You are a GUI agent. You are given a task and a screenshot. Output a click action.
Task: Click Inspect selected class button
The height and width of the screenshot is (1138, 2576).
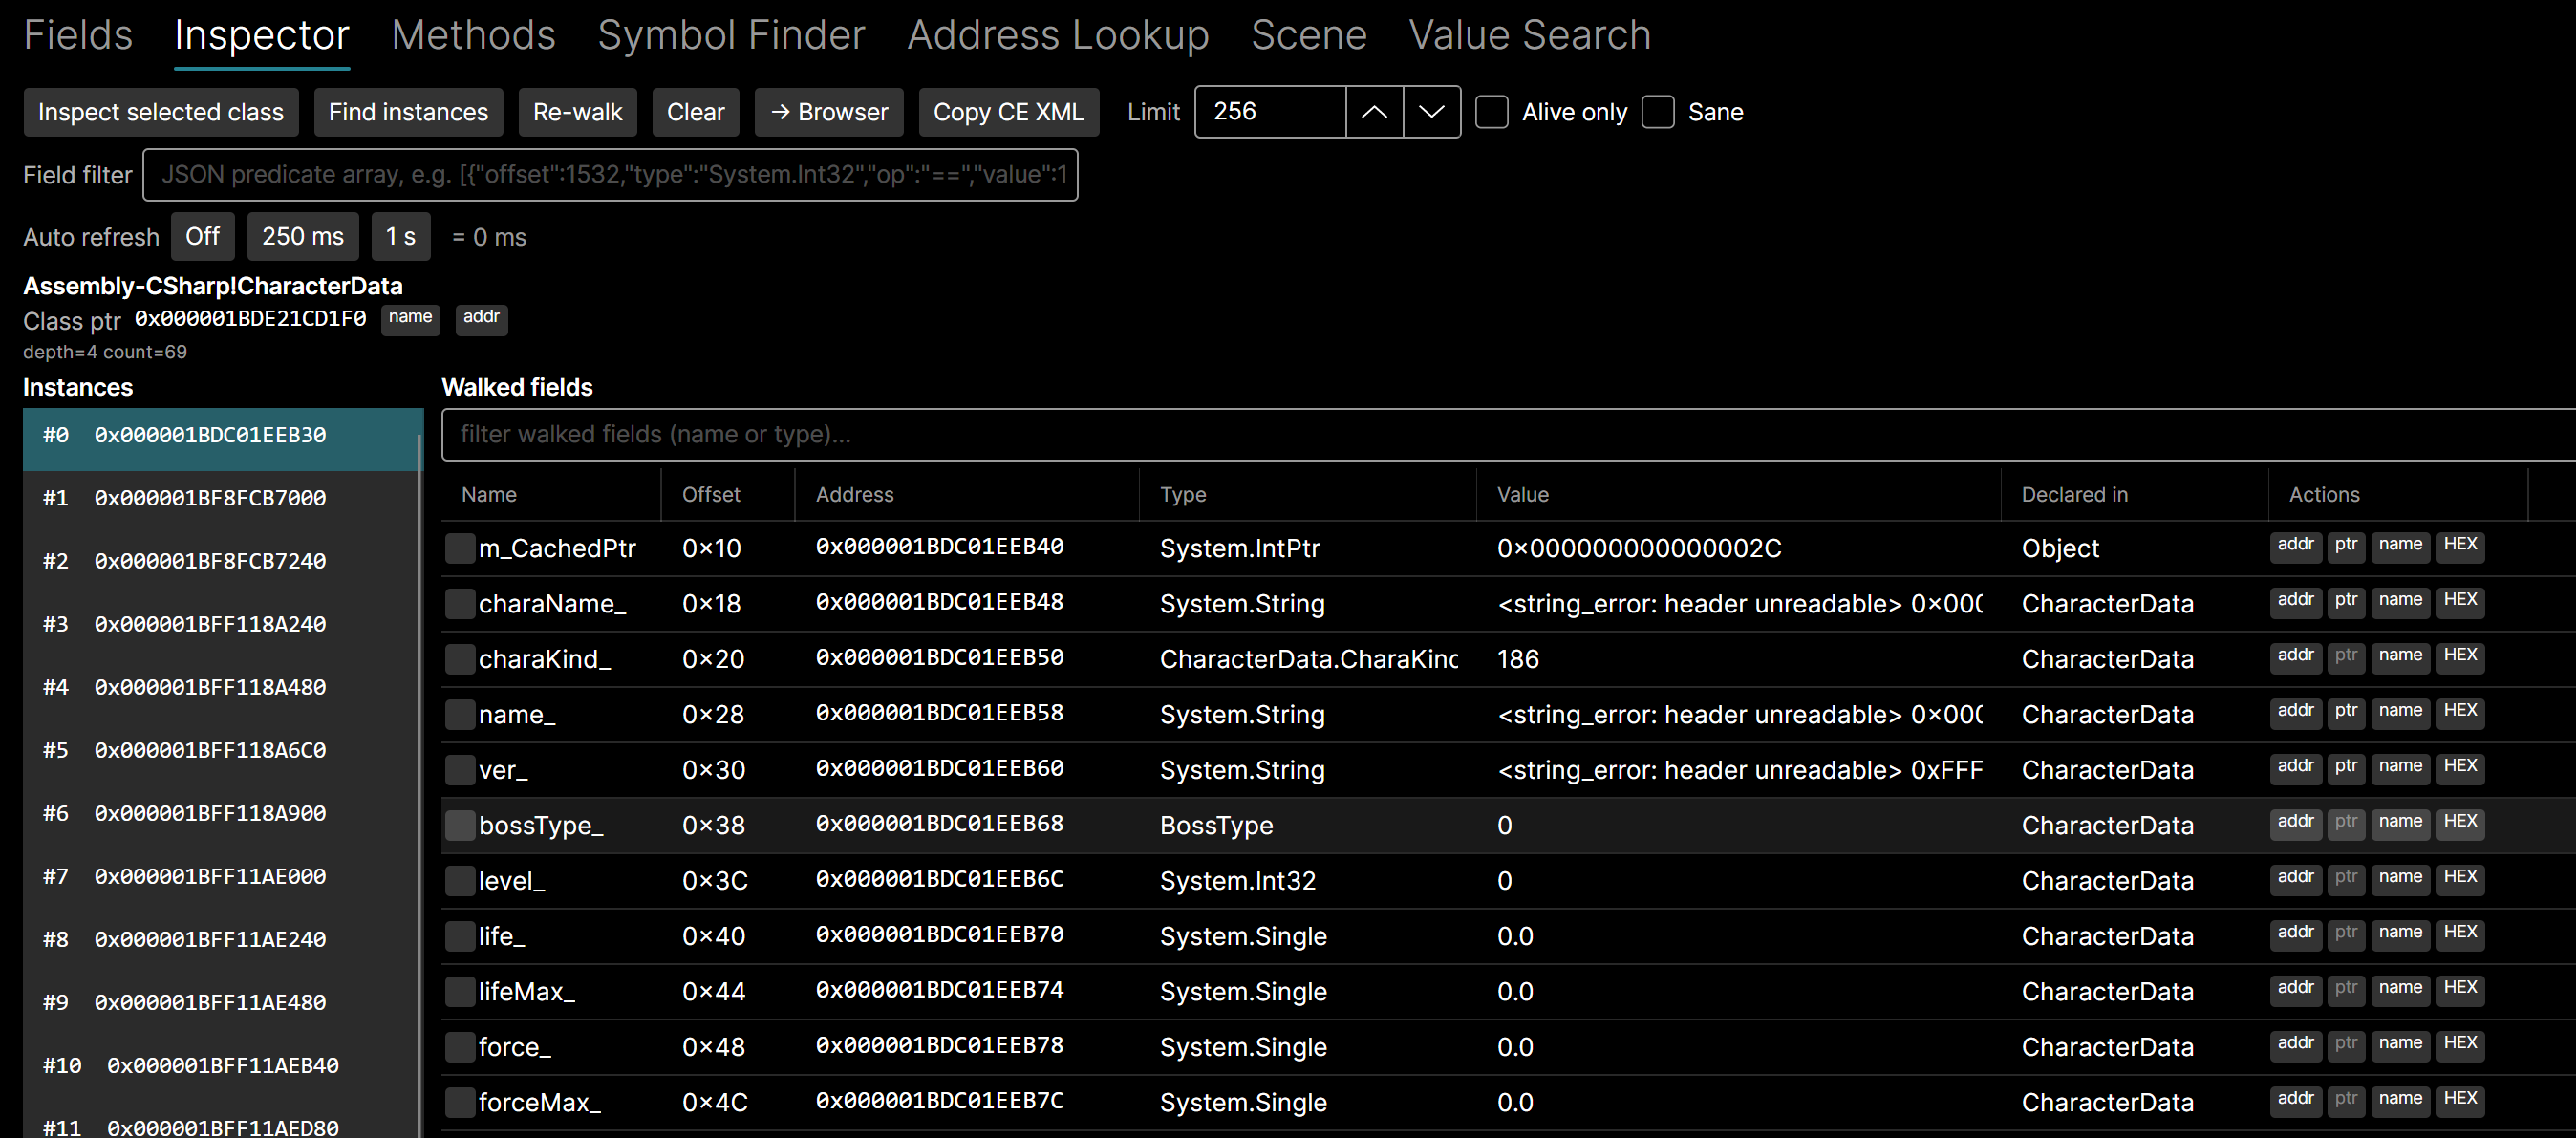pyautogui.click(x=161, y=112)
